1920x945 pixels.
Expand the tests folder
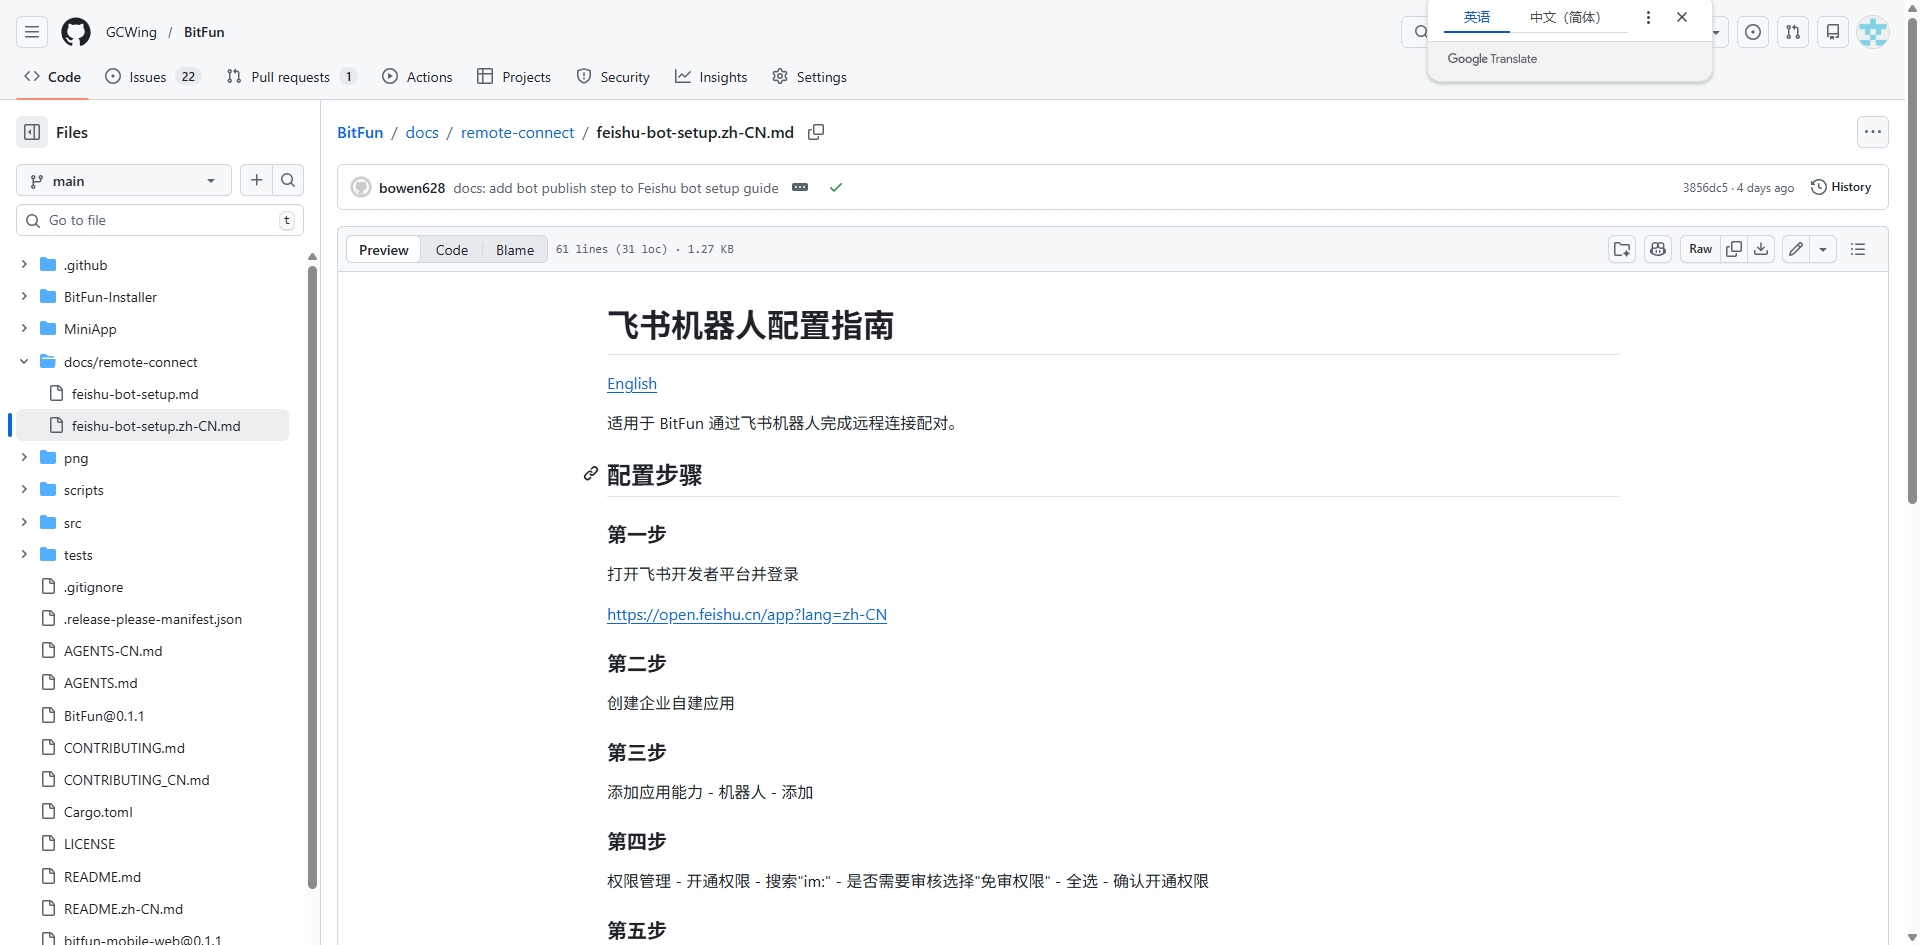24,555
